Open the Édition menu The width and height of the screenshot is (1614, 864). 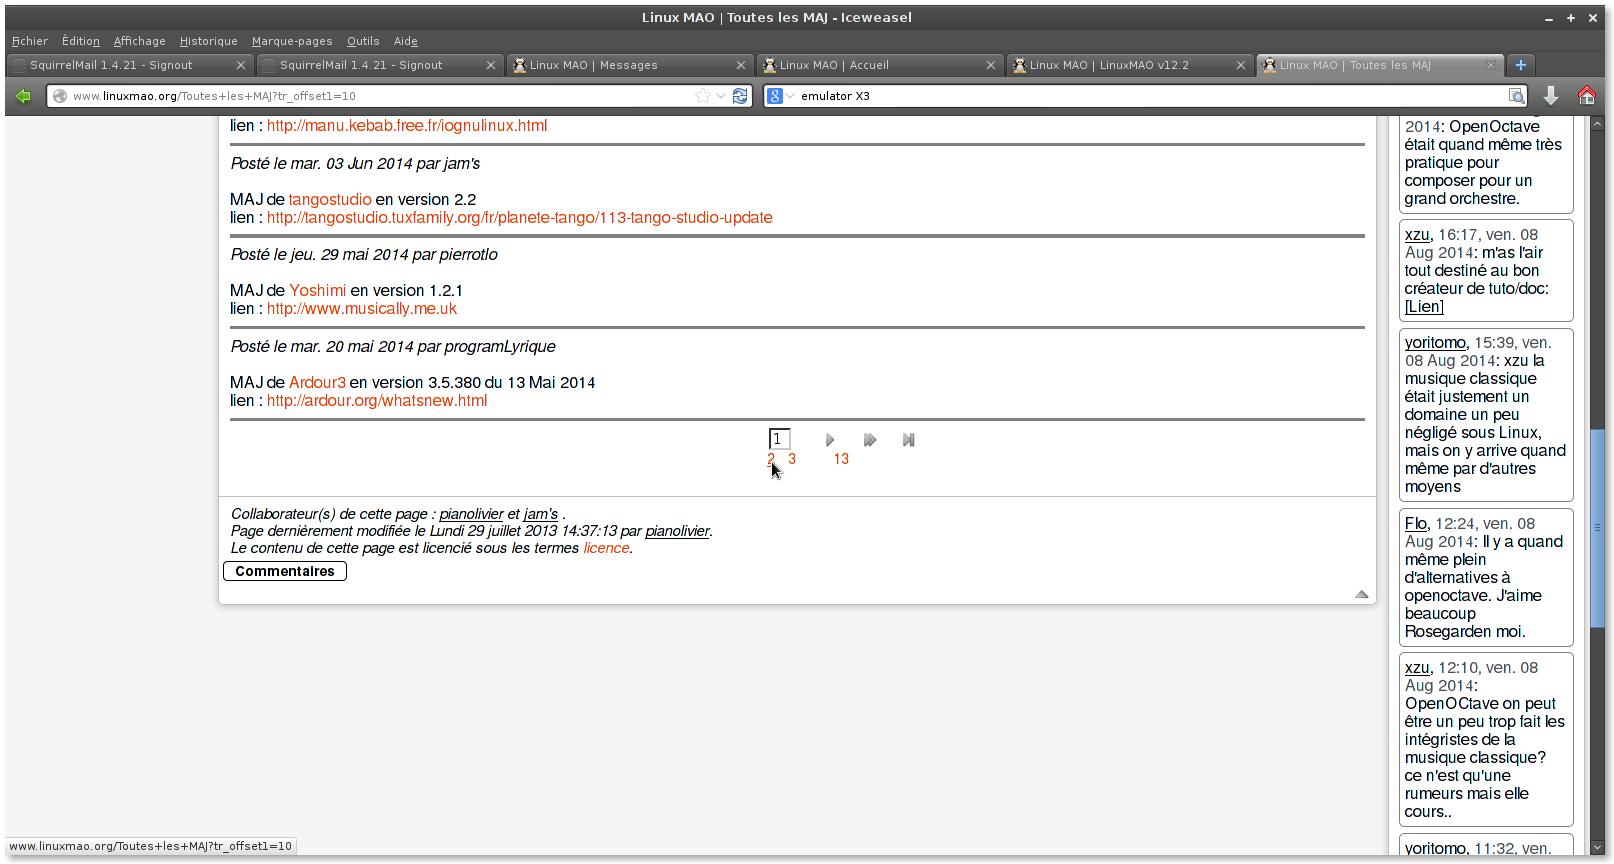pyautogui.click(x=81, y=41)
